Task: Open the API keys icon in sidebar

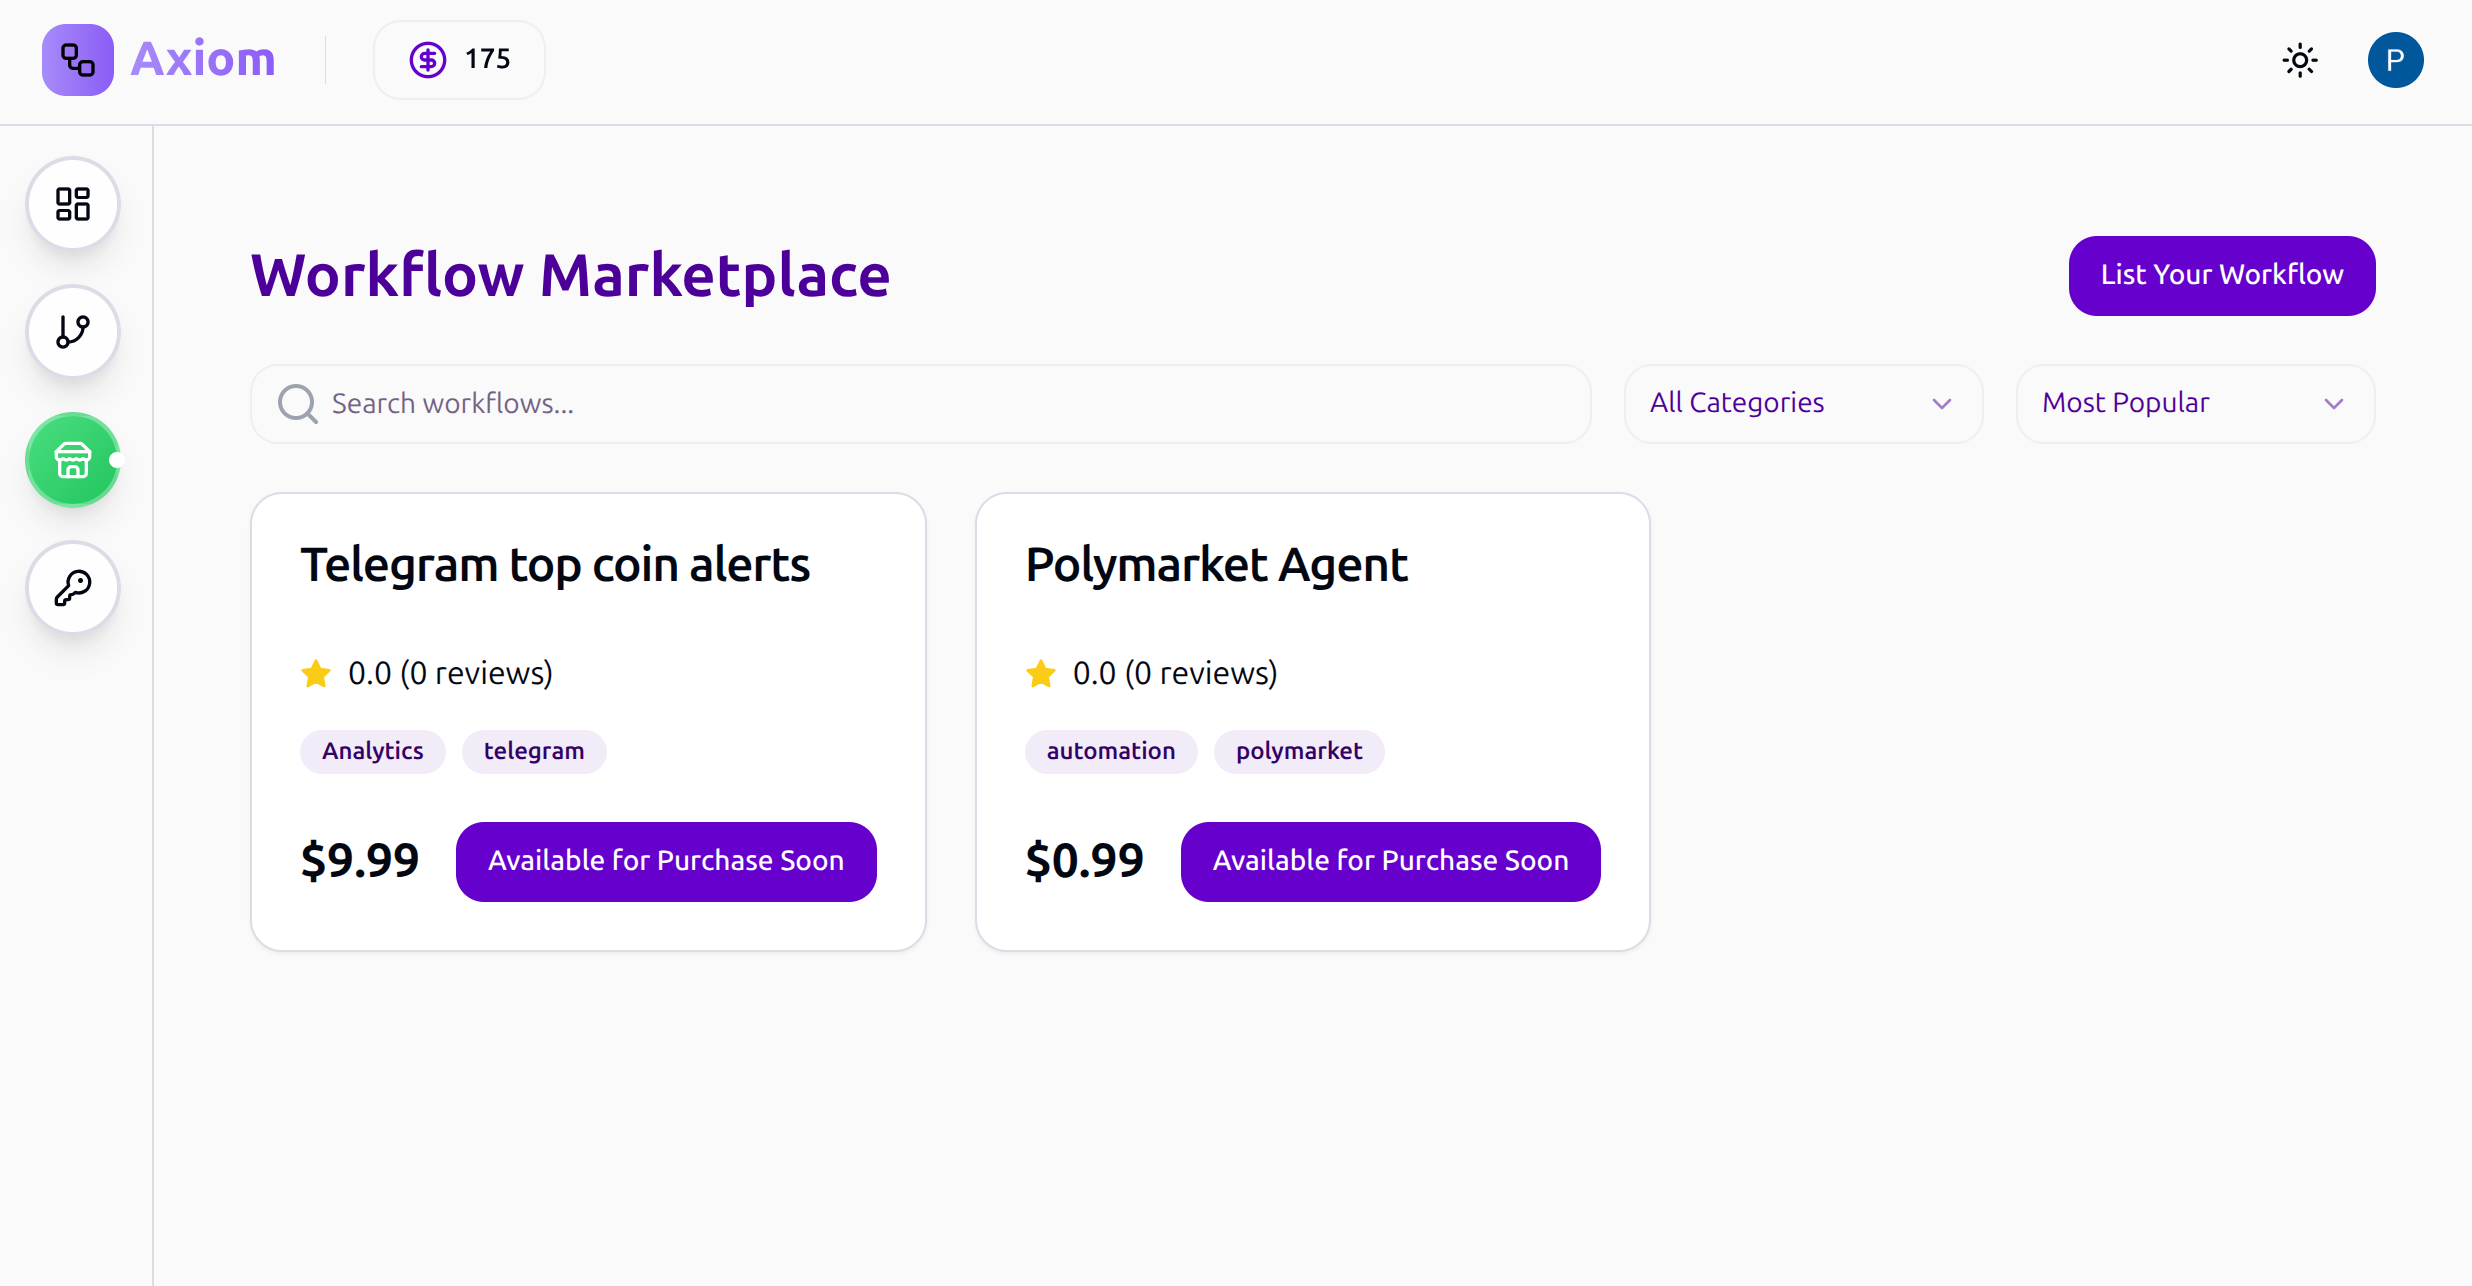Action: 73,588
